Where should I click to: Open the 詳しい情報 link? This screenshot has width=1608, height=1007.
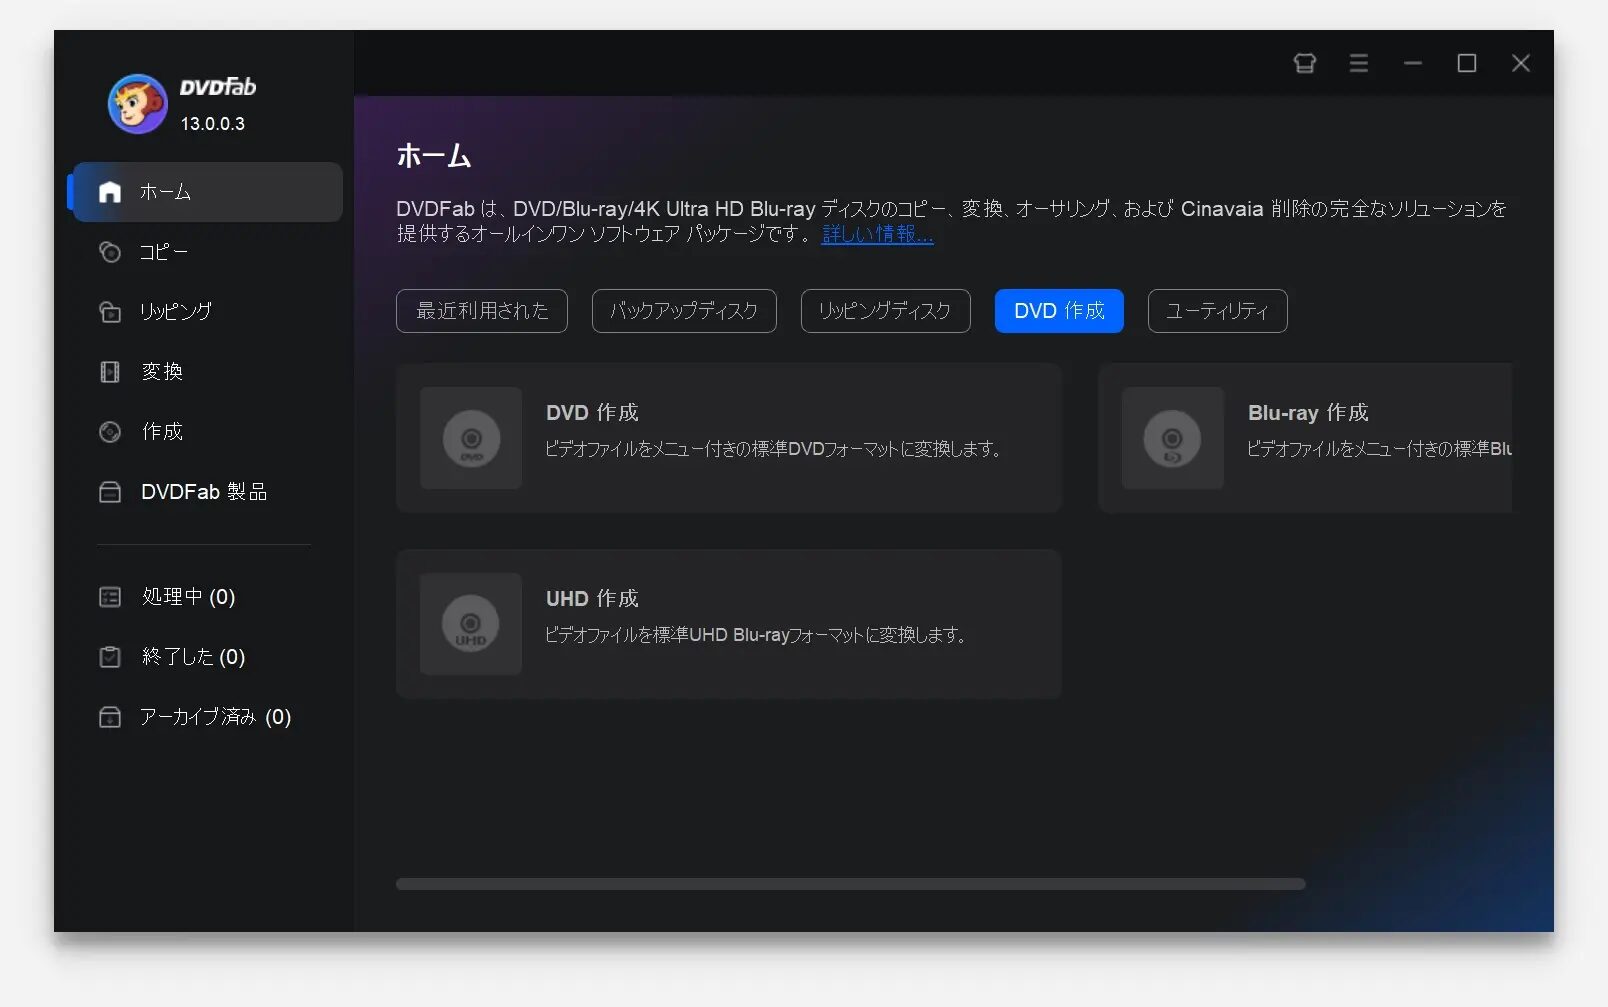click(877, 234)
